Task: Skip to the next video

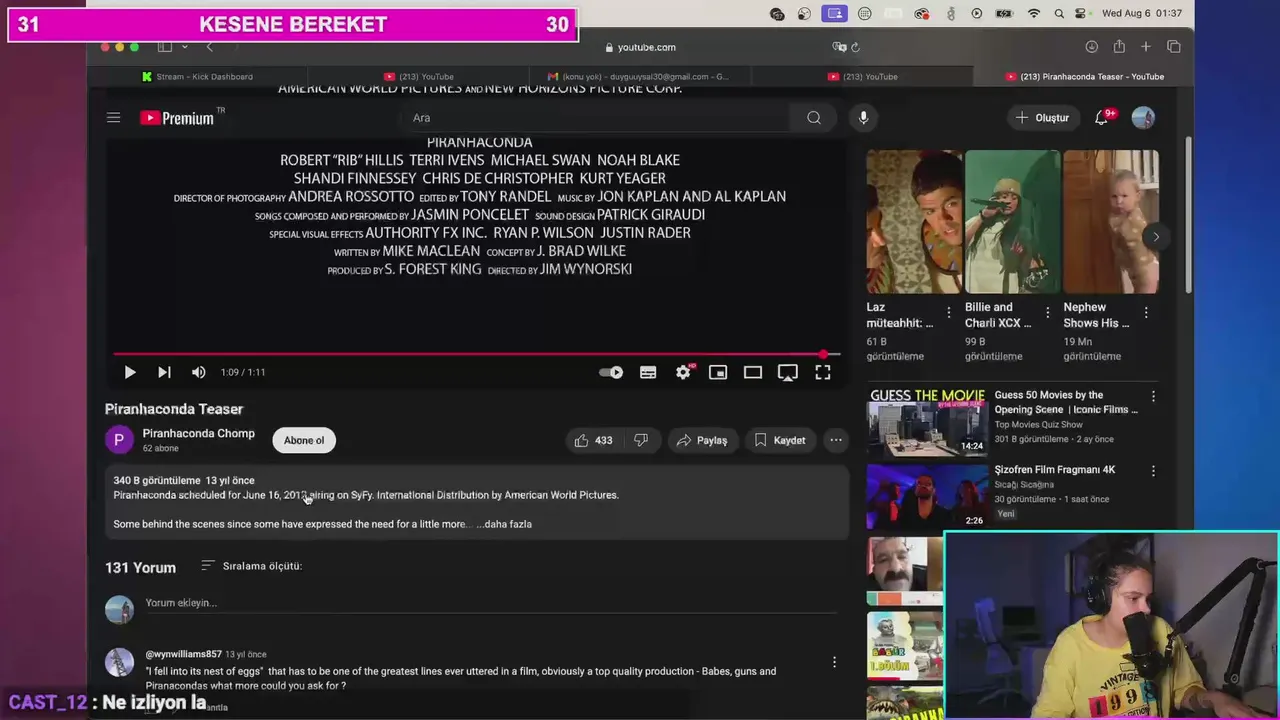Action: [x=164, y=372]
